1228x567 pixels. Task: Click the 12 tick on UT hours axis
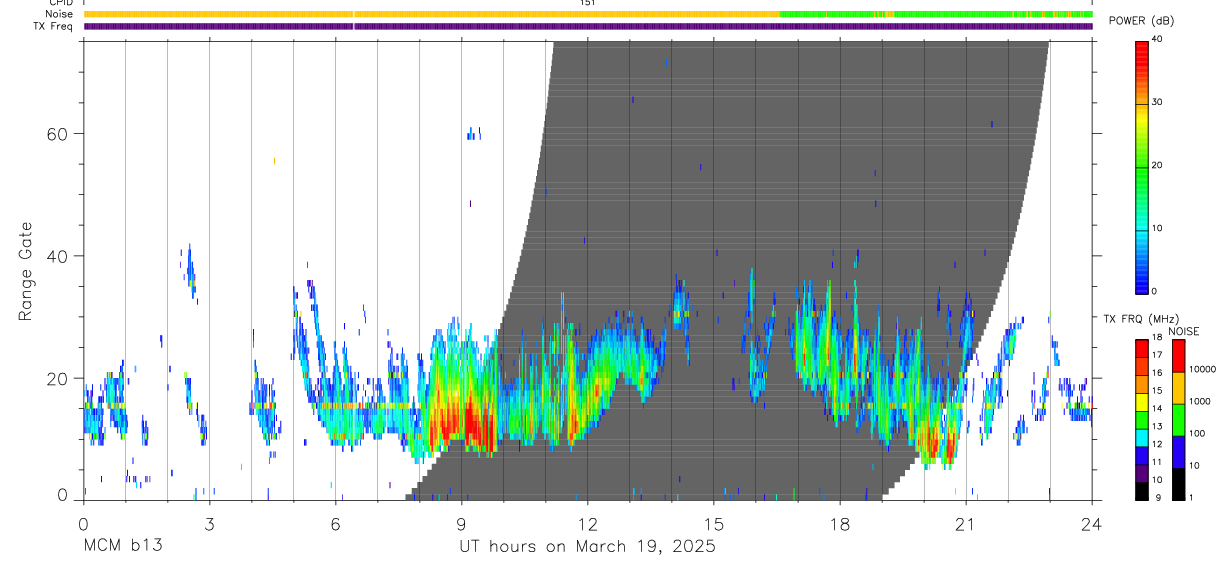[587, 523]
